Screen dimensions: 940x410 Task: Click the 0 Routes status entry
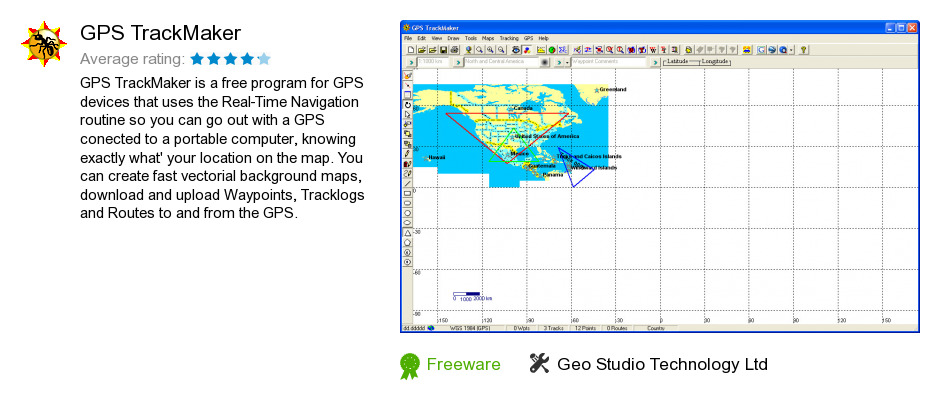point(617,328)
